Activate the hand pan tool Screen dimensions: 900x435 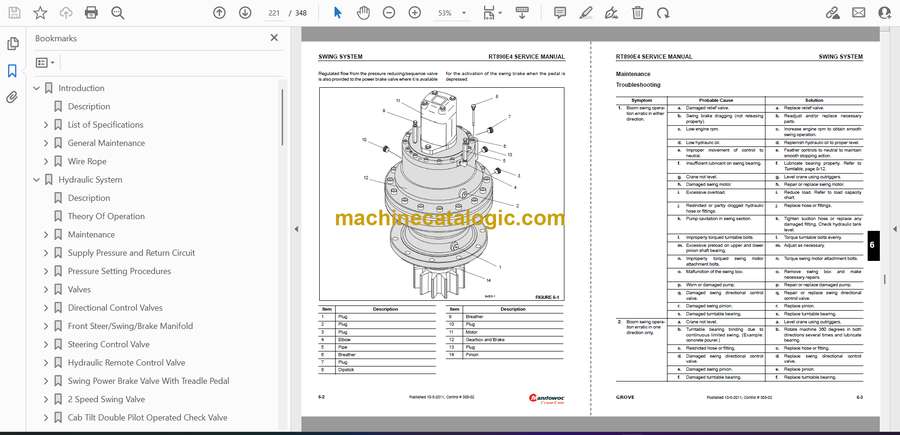click(363, 13)
